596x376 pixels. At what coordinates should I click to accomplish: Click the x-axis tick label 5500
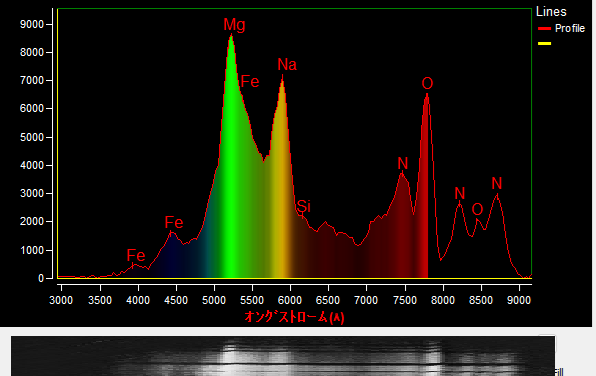(x=252, y=300)
